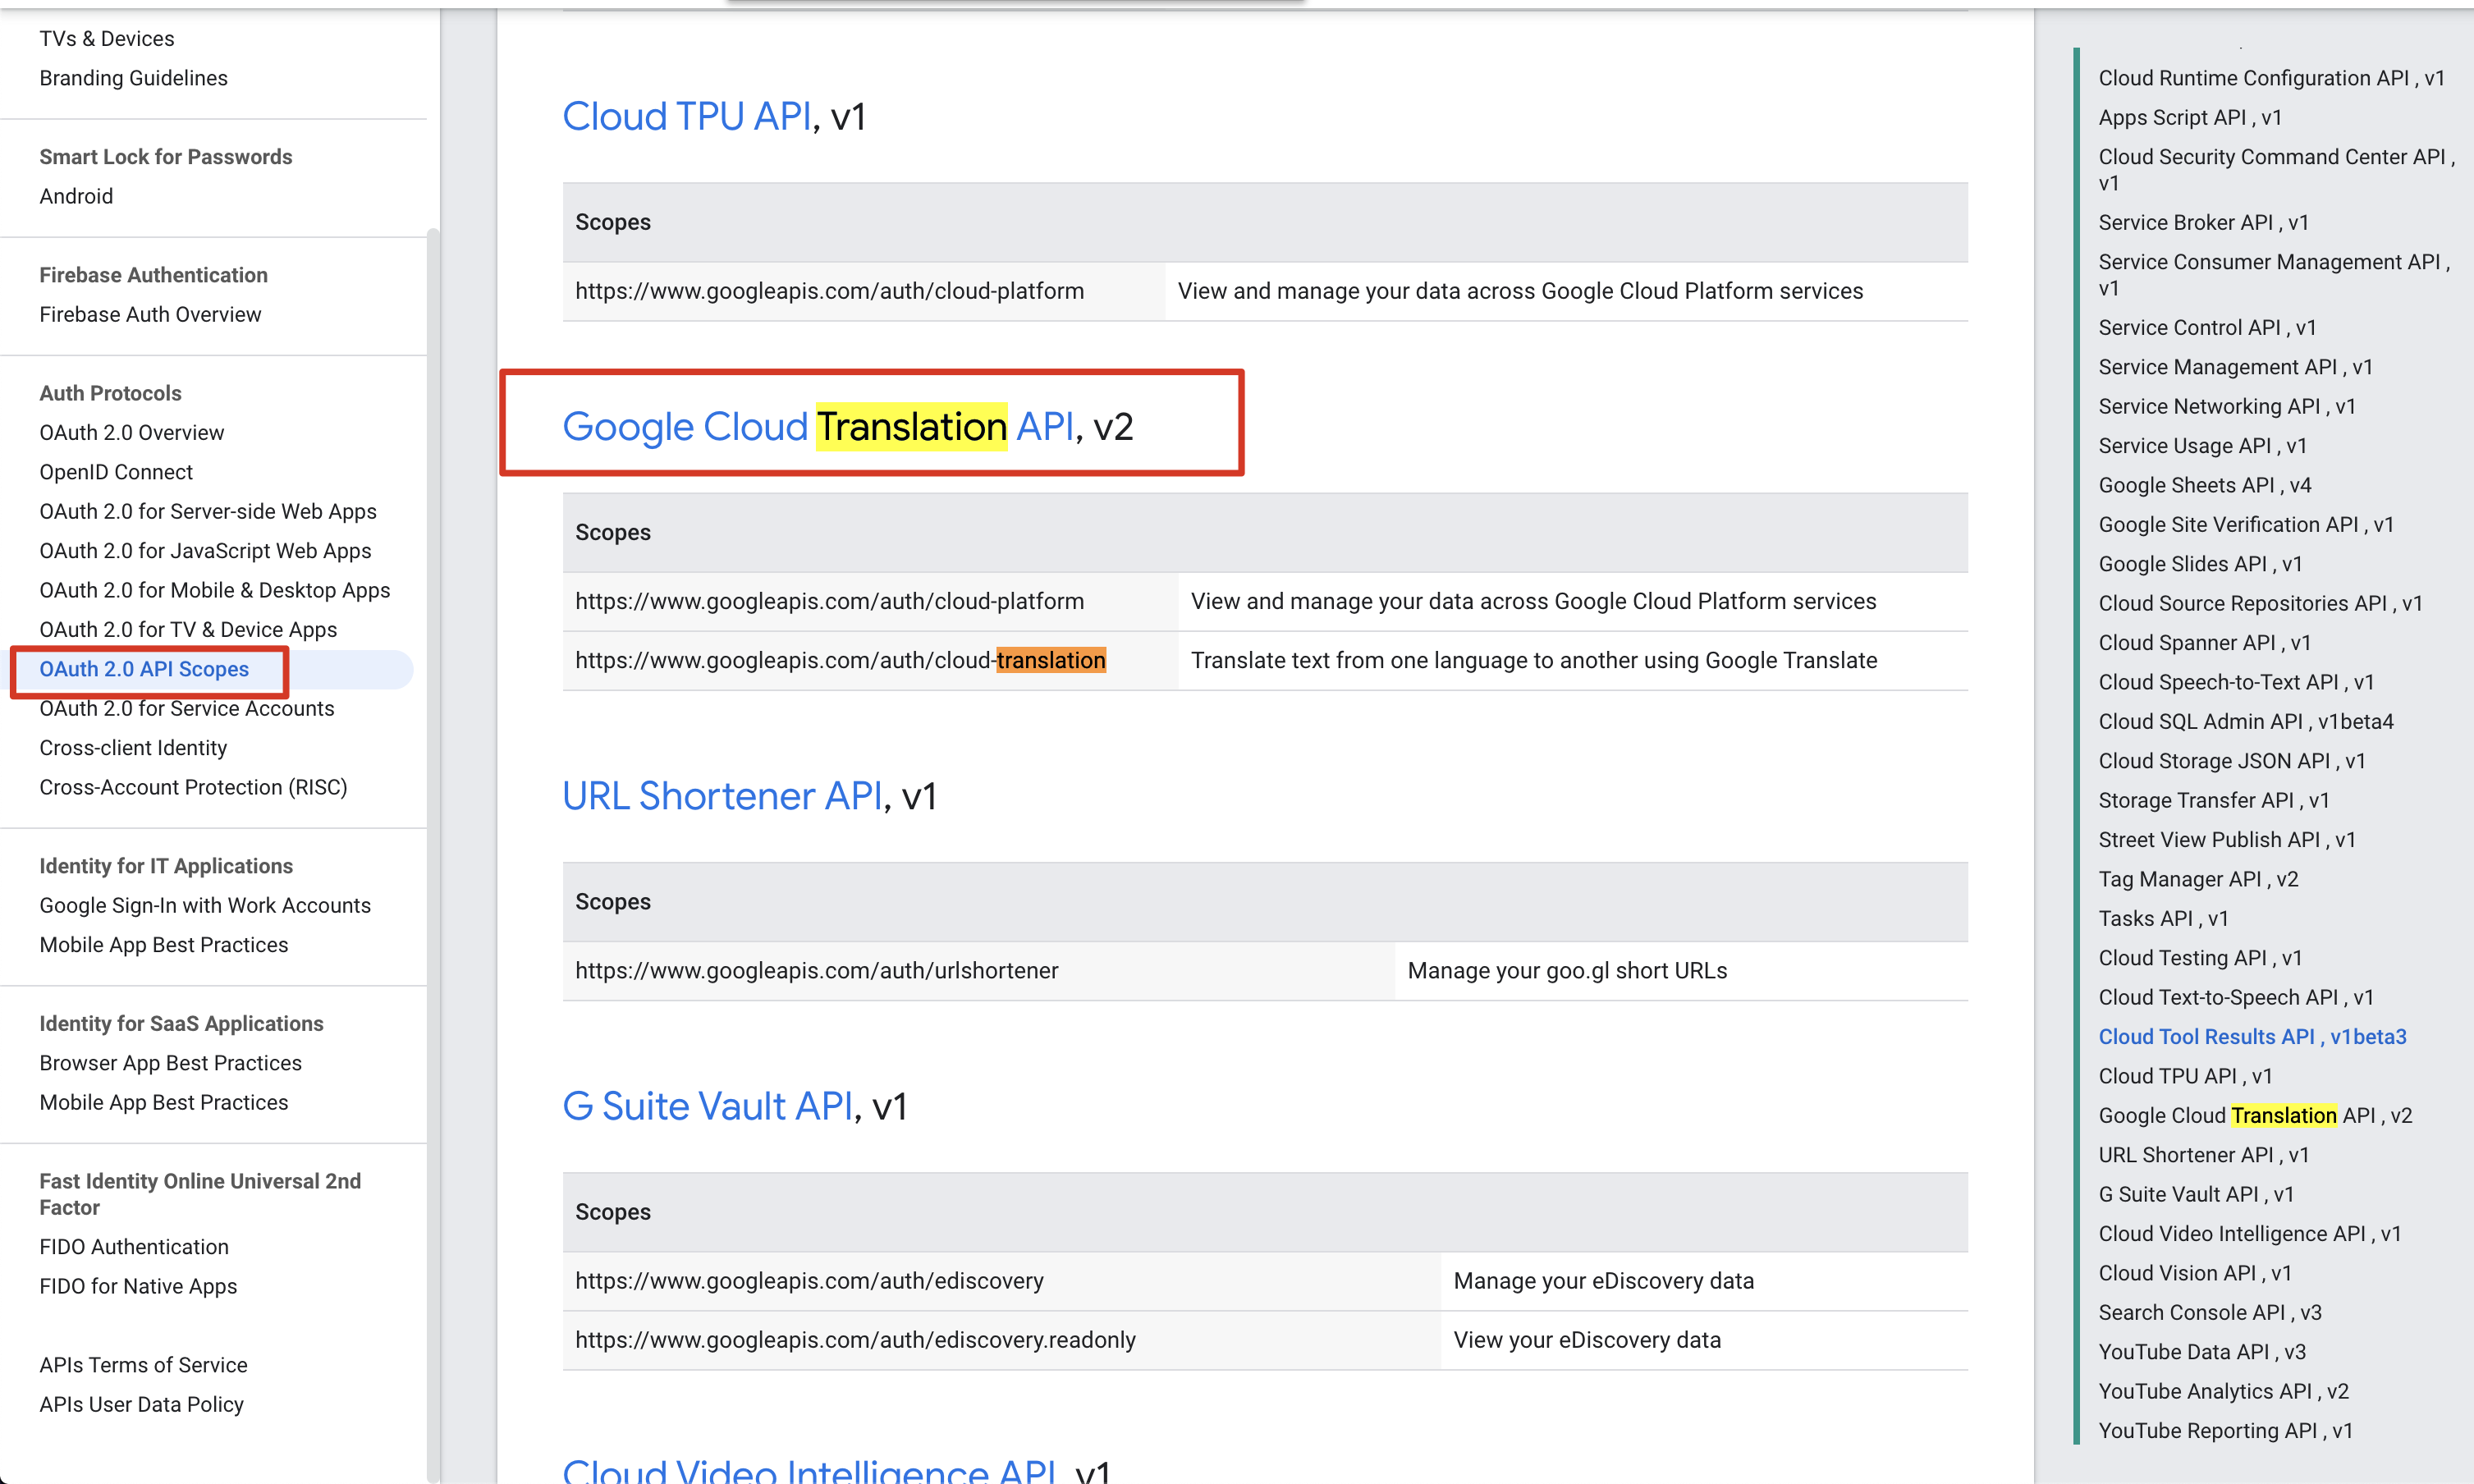The width and height of the screenshot is (2474, 1484).
Task: Jump to Google Sheets API v4 in contents
Action: [2204, 486]
